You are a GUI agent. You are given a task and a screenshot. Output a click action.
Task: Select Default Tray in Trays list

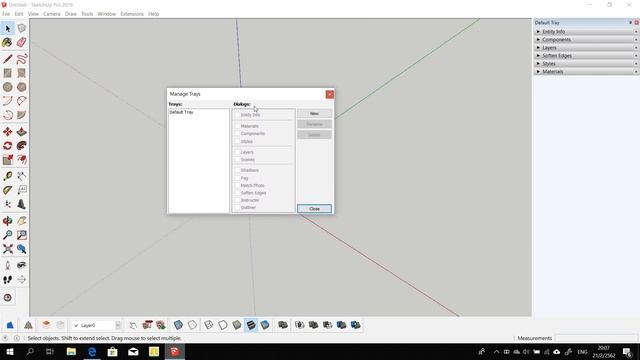coord(181,112)
